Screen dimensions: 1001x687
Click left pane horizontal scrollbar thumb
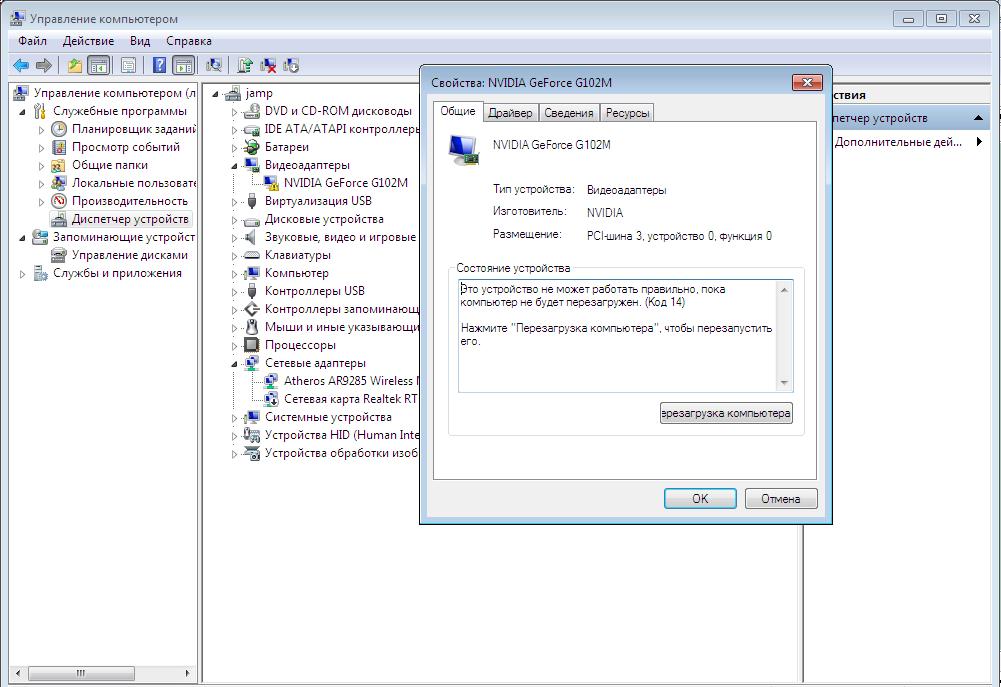click(x=81, y=673)
